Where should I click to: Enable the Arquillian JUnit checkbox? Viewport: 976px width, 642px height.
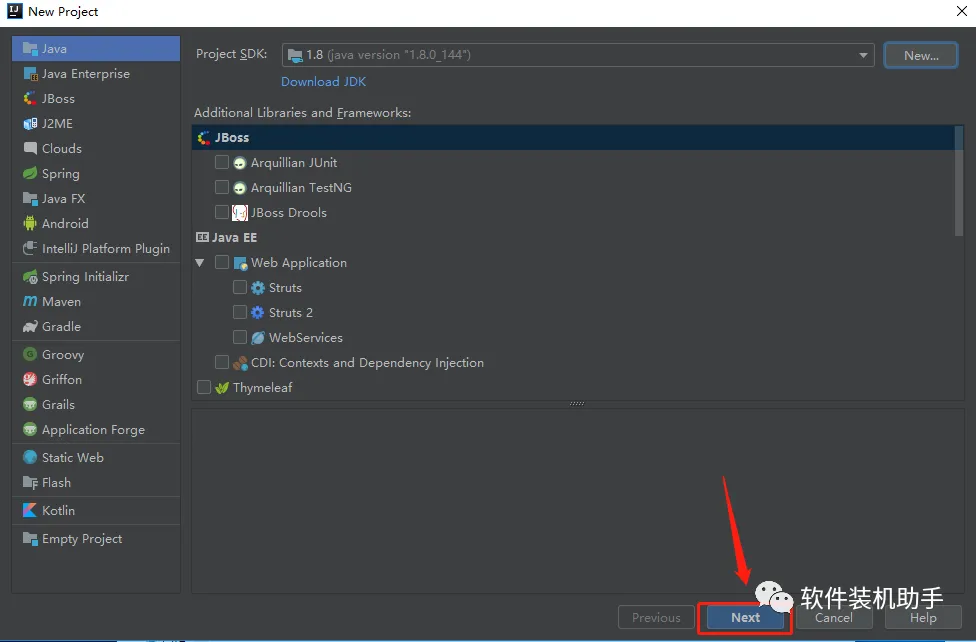pos(222,163)
